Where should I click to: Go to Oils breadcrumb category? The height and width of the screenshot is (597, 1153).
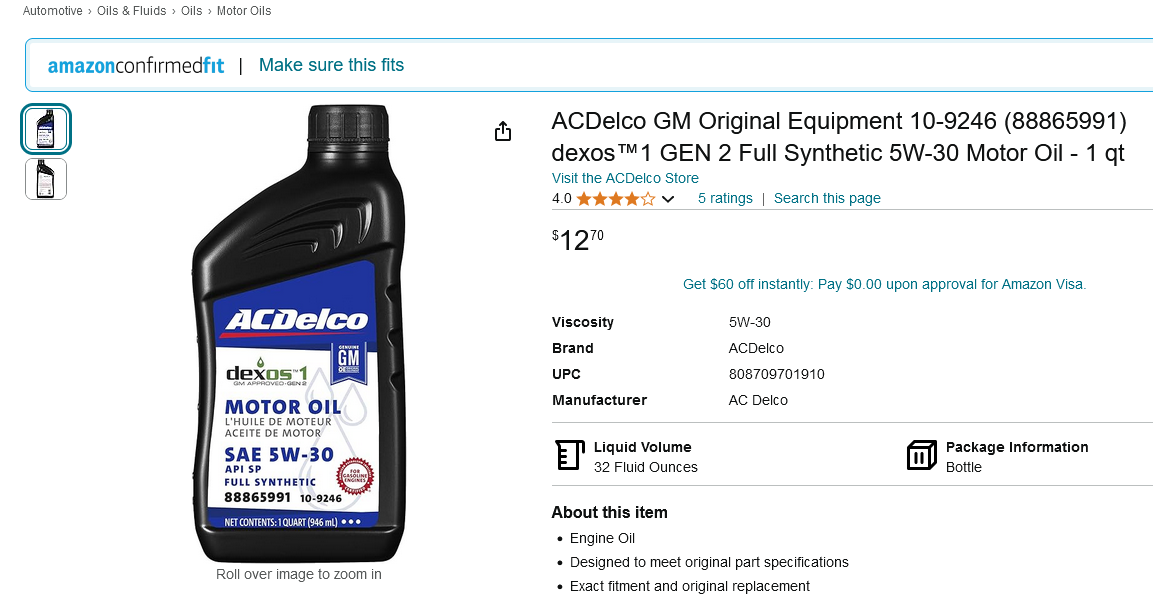(192, 11)
